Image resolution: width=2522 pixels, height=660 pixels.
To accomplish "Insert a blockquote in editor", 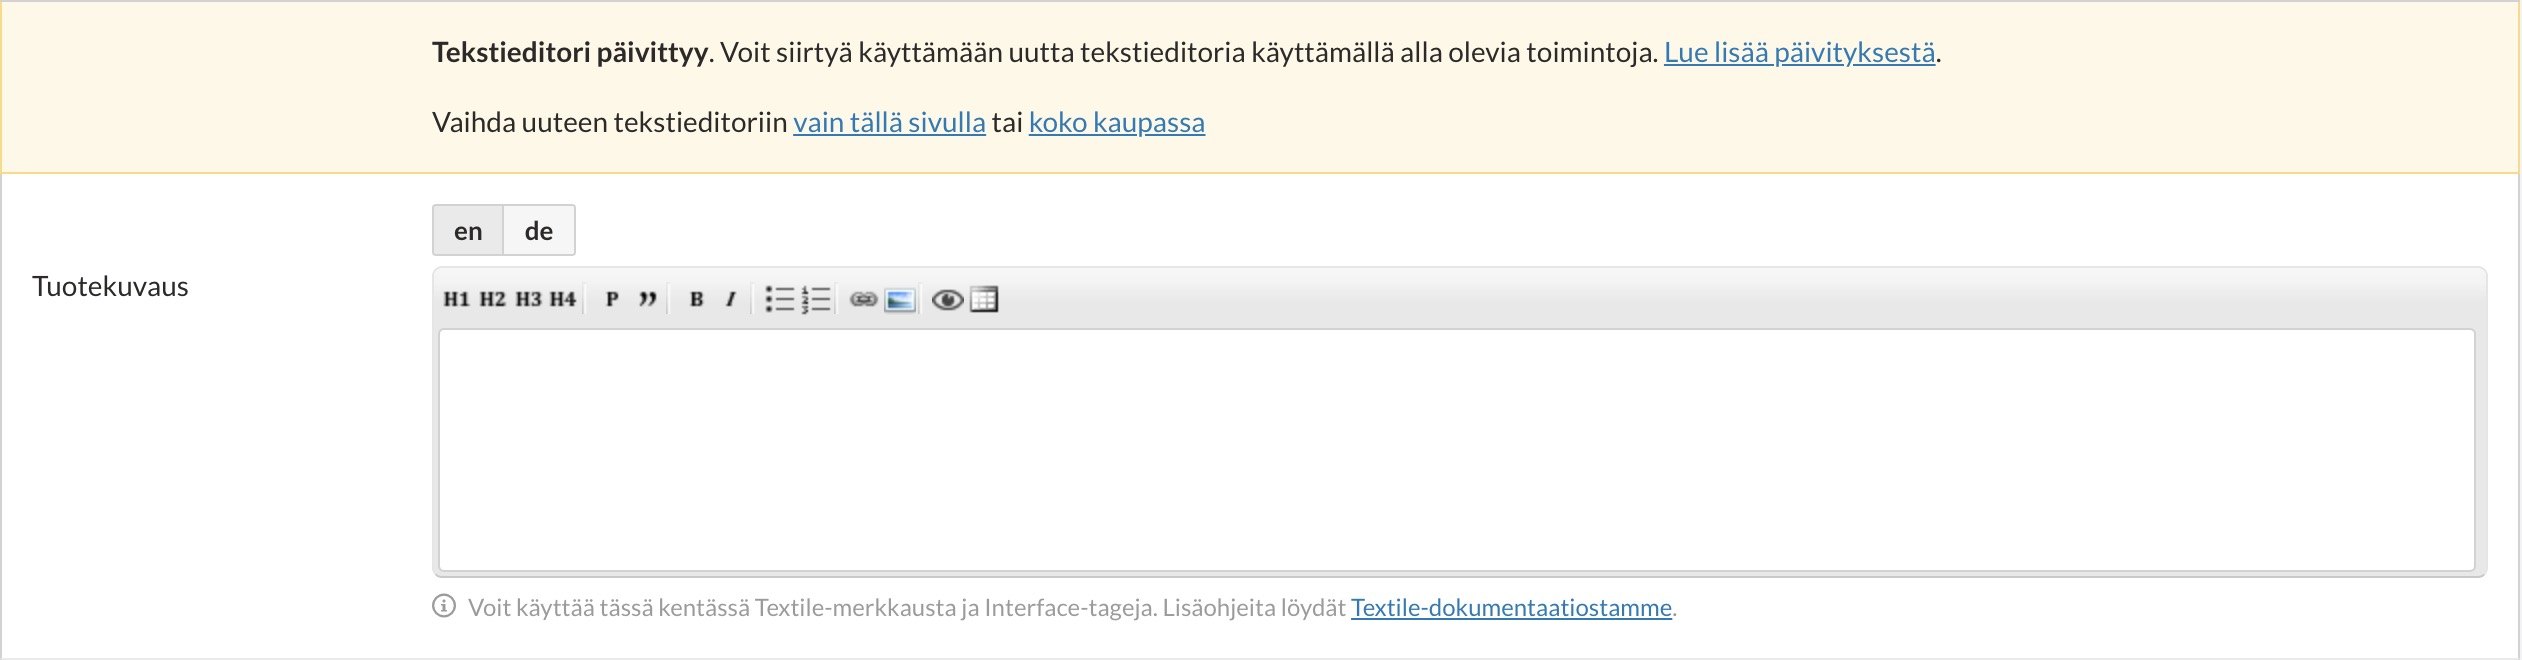I will coord(648,299).
